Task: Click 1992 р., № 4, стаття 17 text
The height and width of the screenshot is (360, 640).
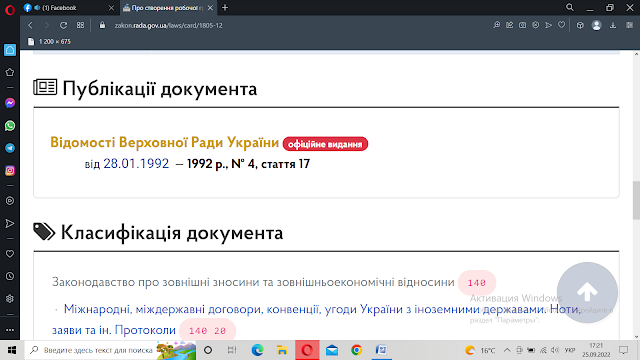Action: pos(249,164)
